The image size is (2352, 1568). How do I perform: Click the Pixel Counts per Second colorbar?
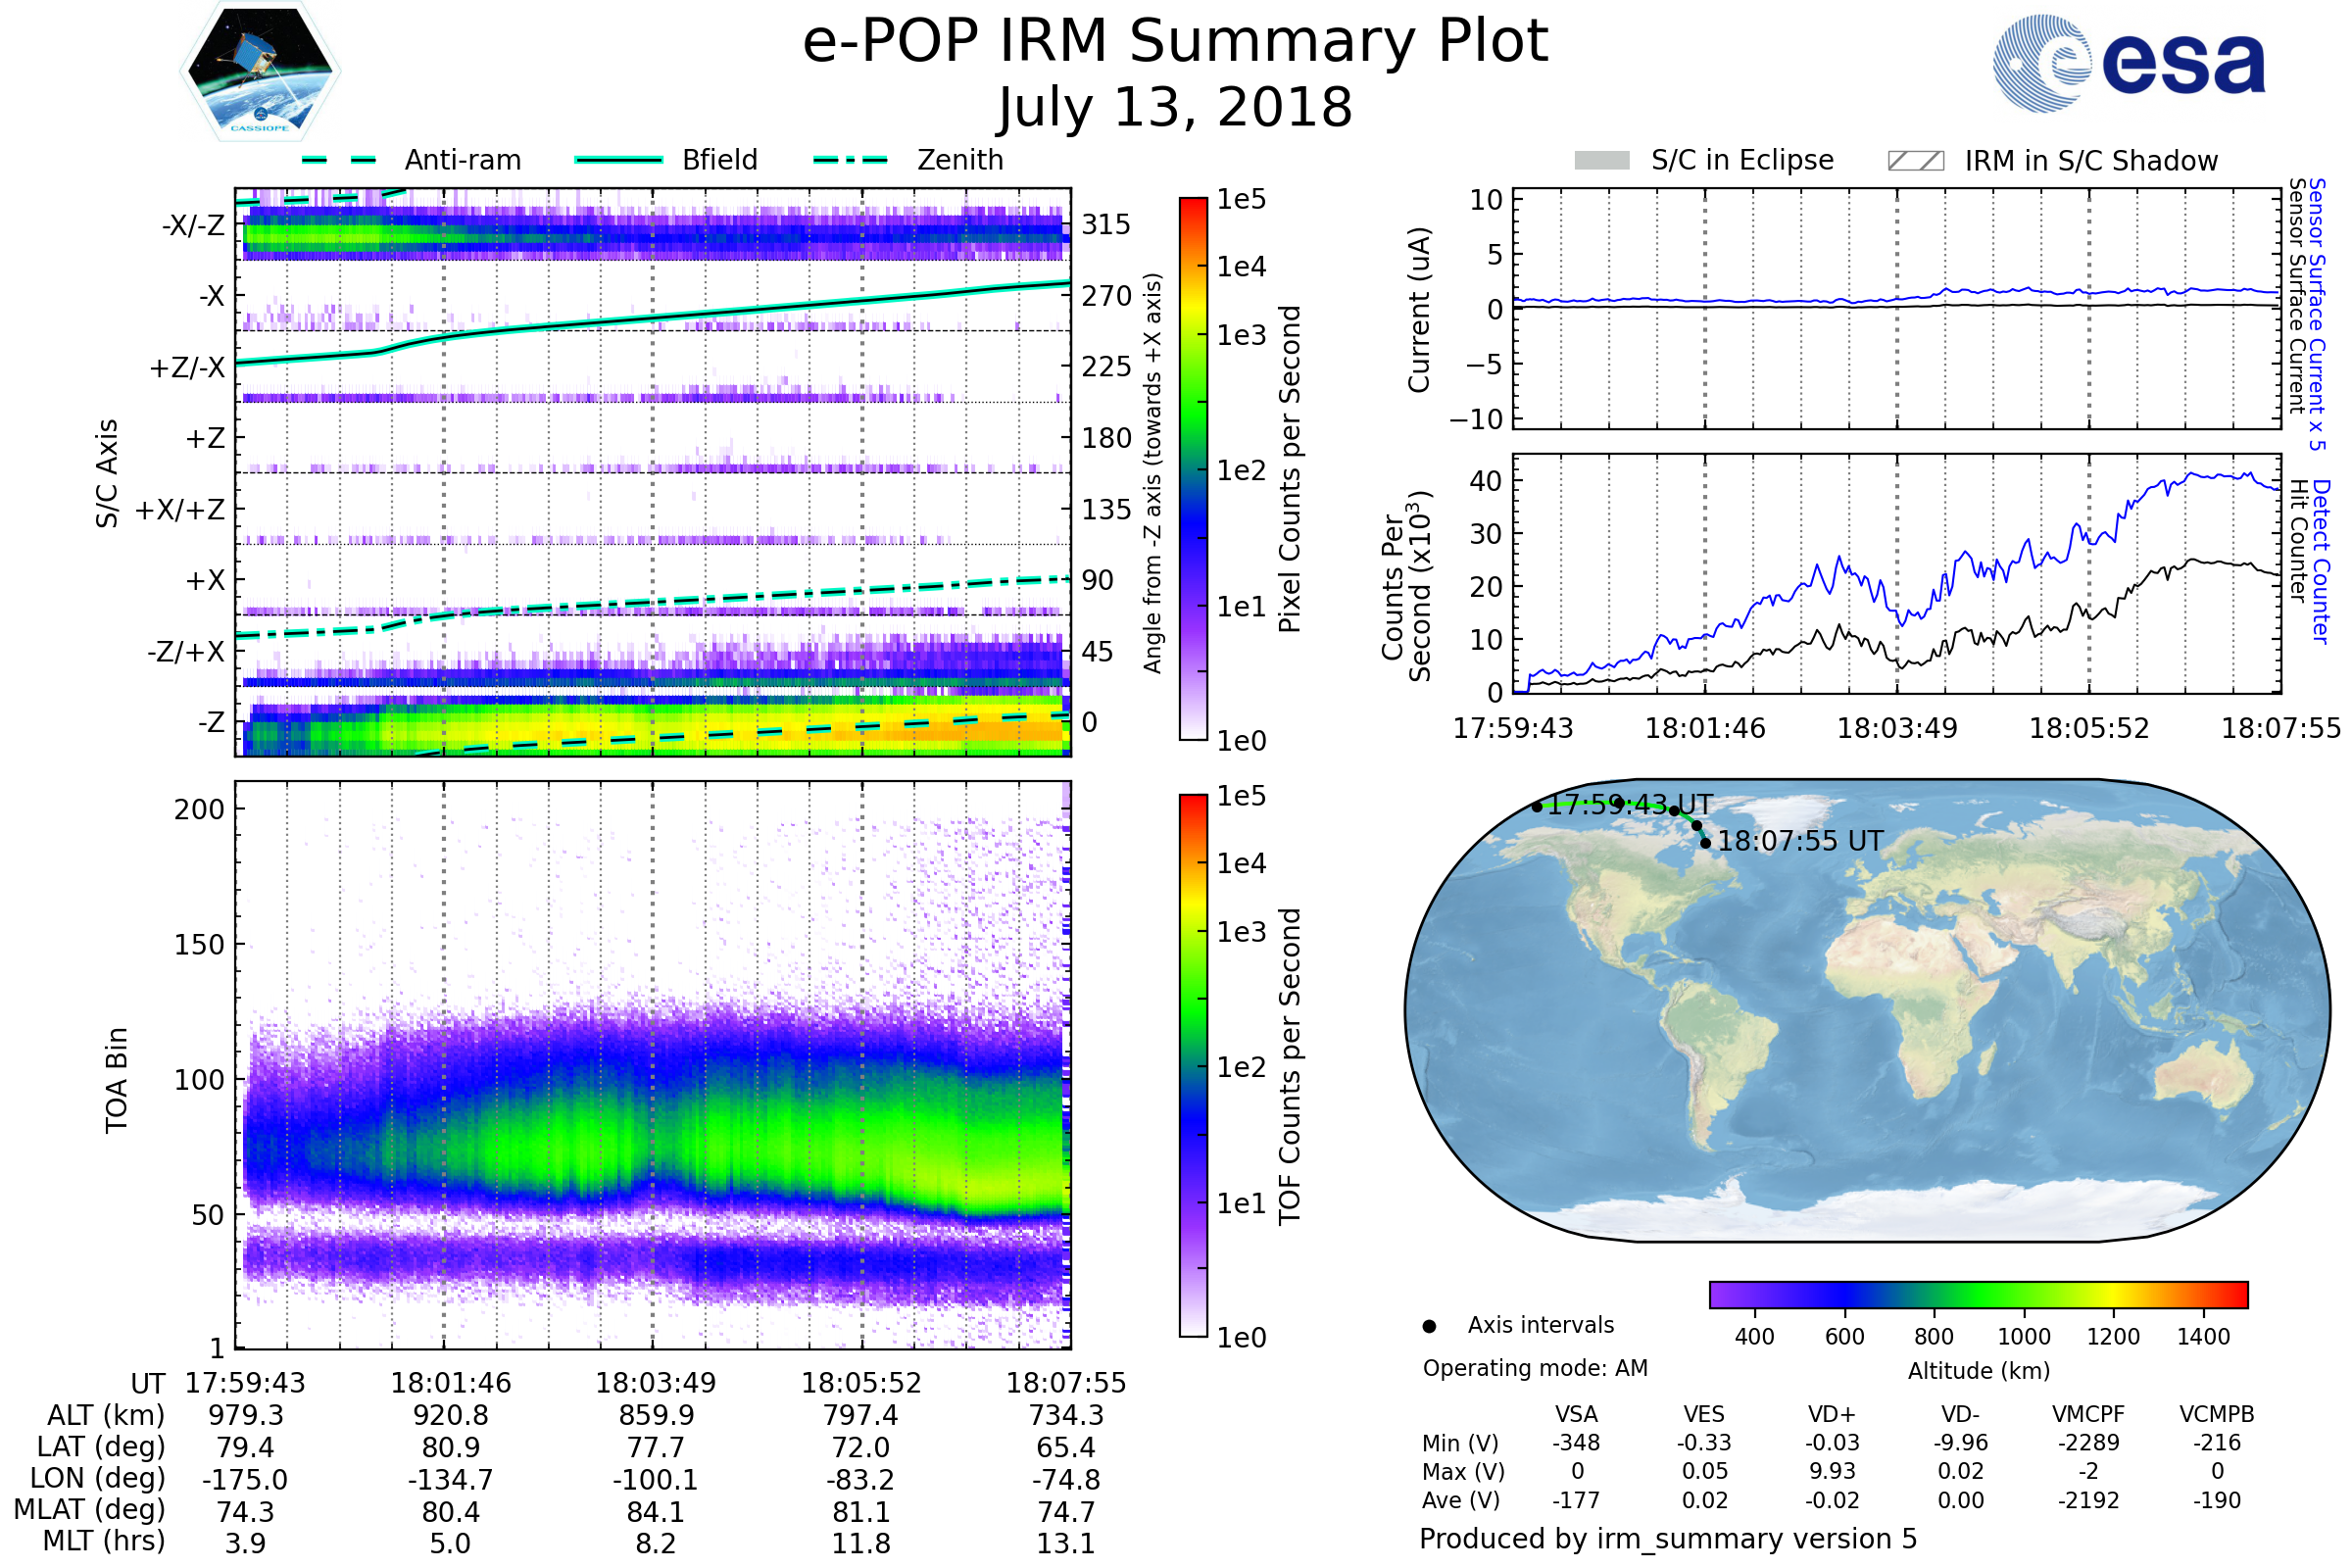1193,468
